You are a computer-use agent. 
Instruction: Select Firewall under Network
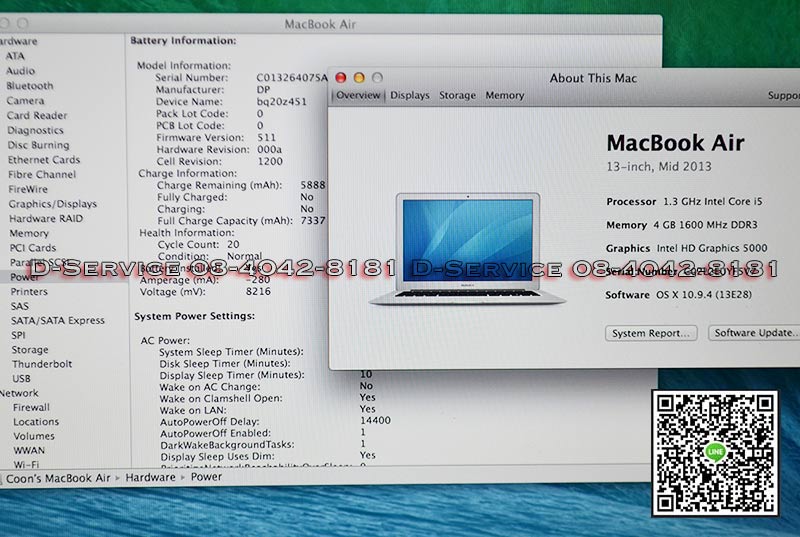point(31,407)
